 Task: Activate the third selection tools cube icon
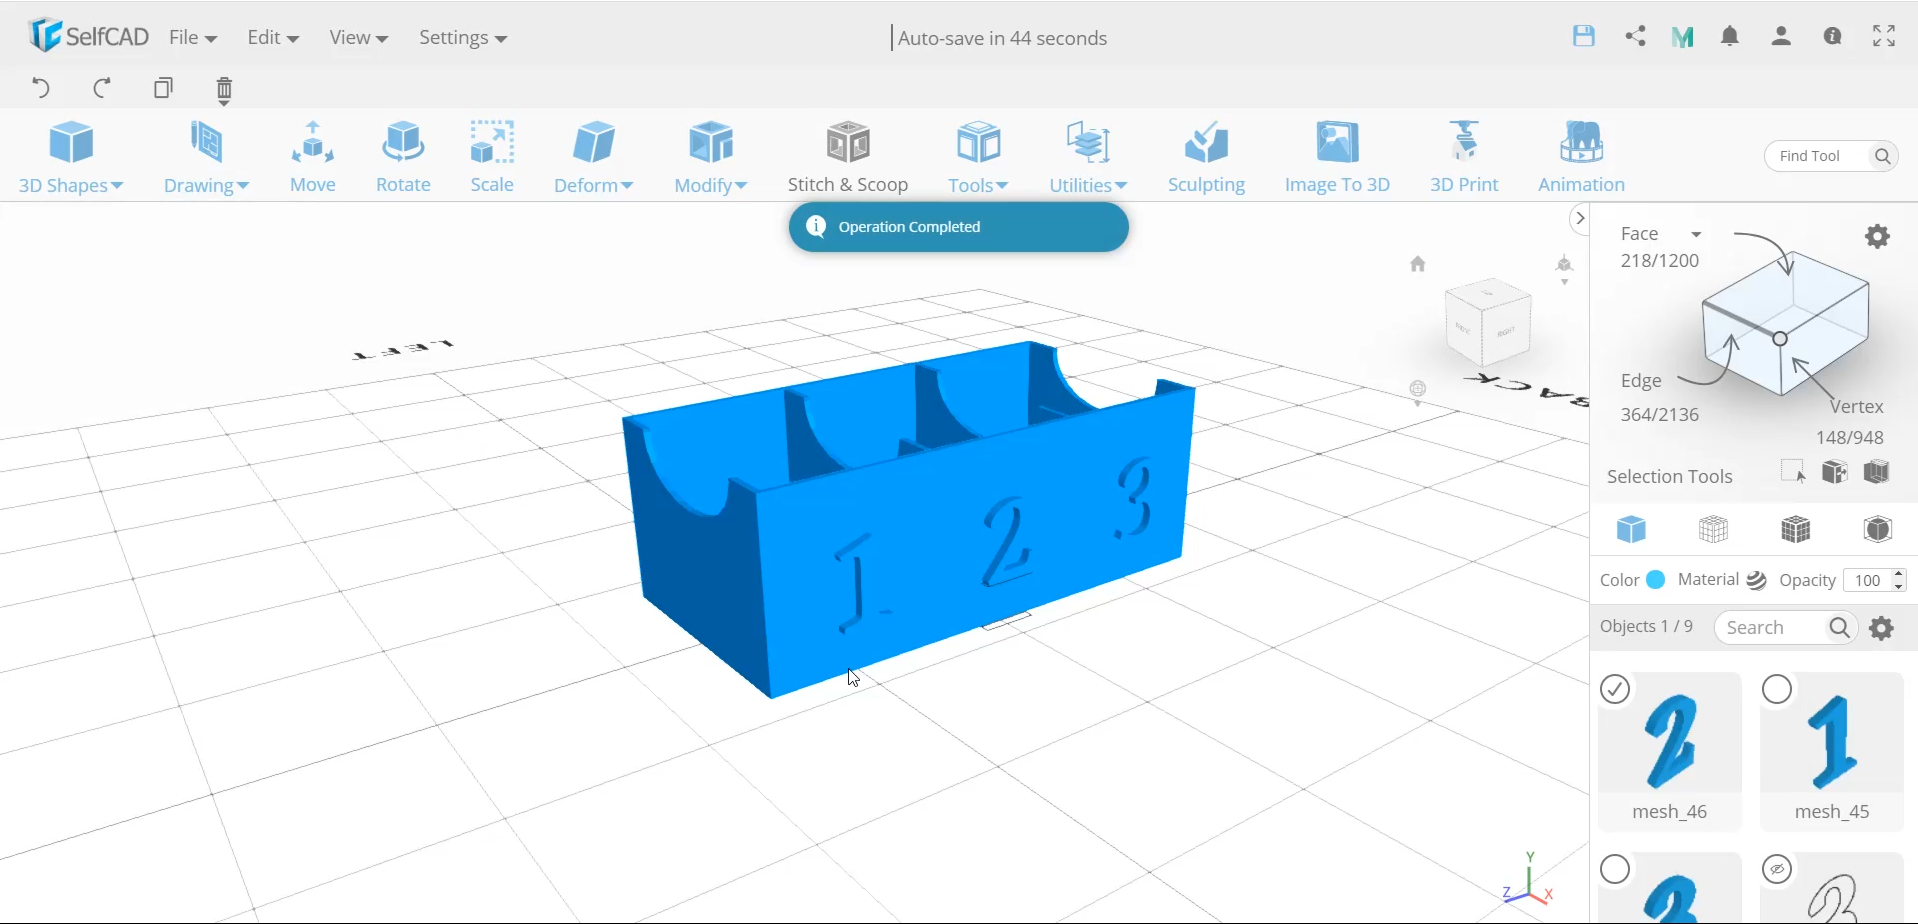[x=1877, y=472]
